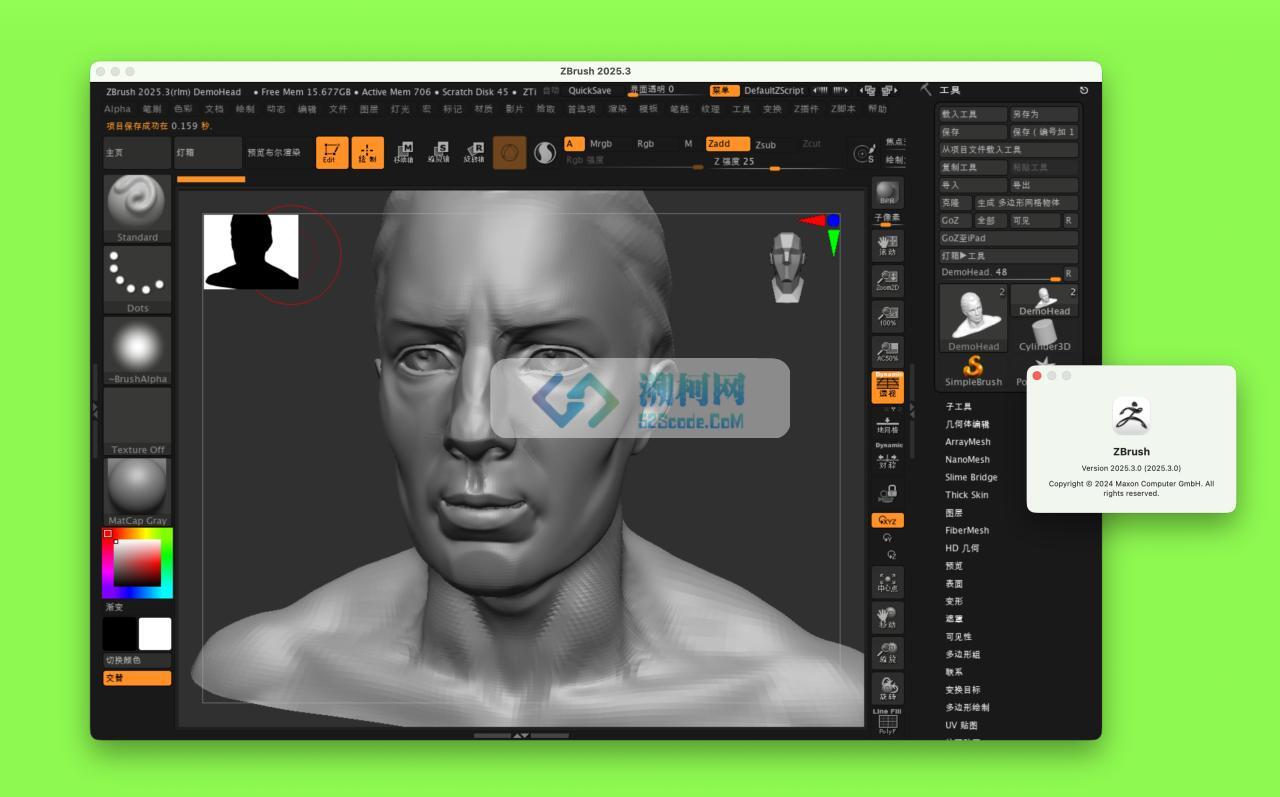
Task: Click the 滚动 hand scroll icon
Action: (x=887, y=245)
